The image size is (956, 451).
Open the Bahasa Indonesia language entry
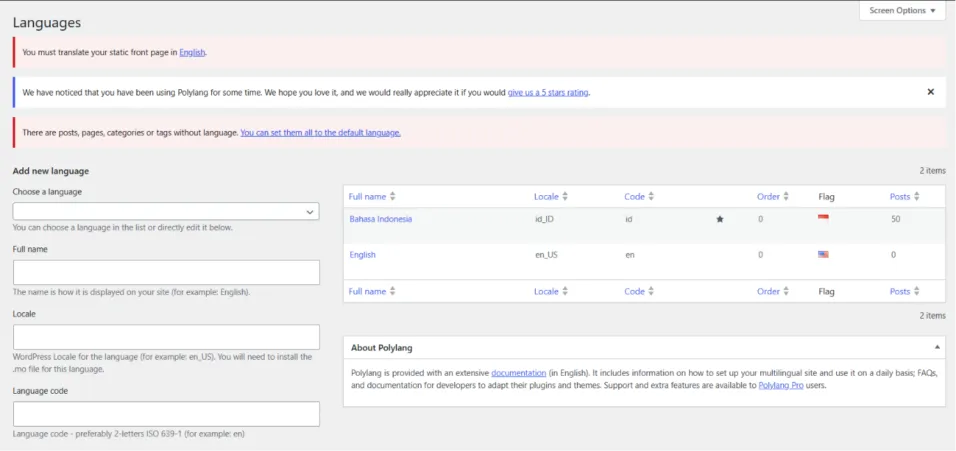click(x=380, y=219)
